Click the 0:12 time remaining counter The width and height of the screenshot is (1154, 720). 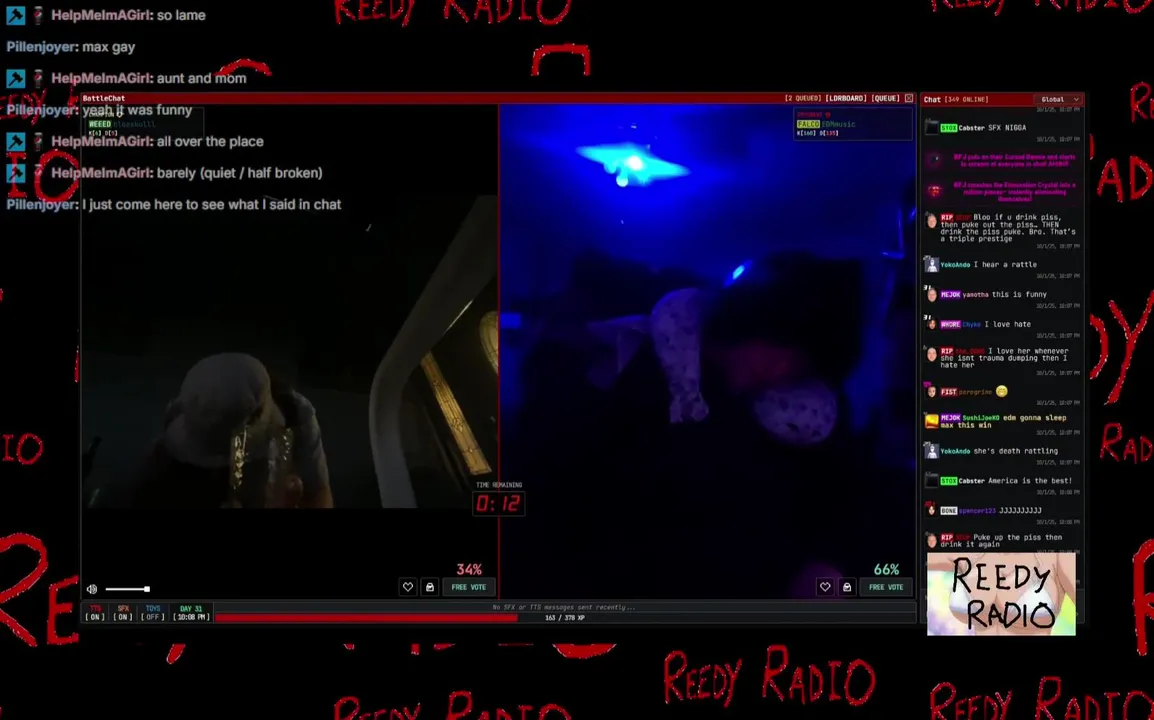tap(498, 504)
